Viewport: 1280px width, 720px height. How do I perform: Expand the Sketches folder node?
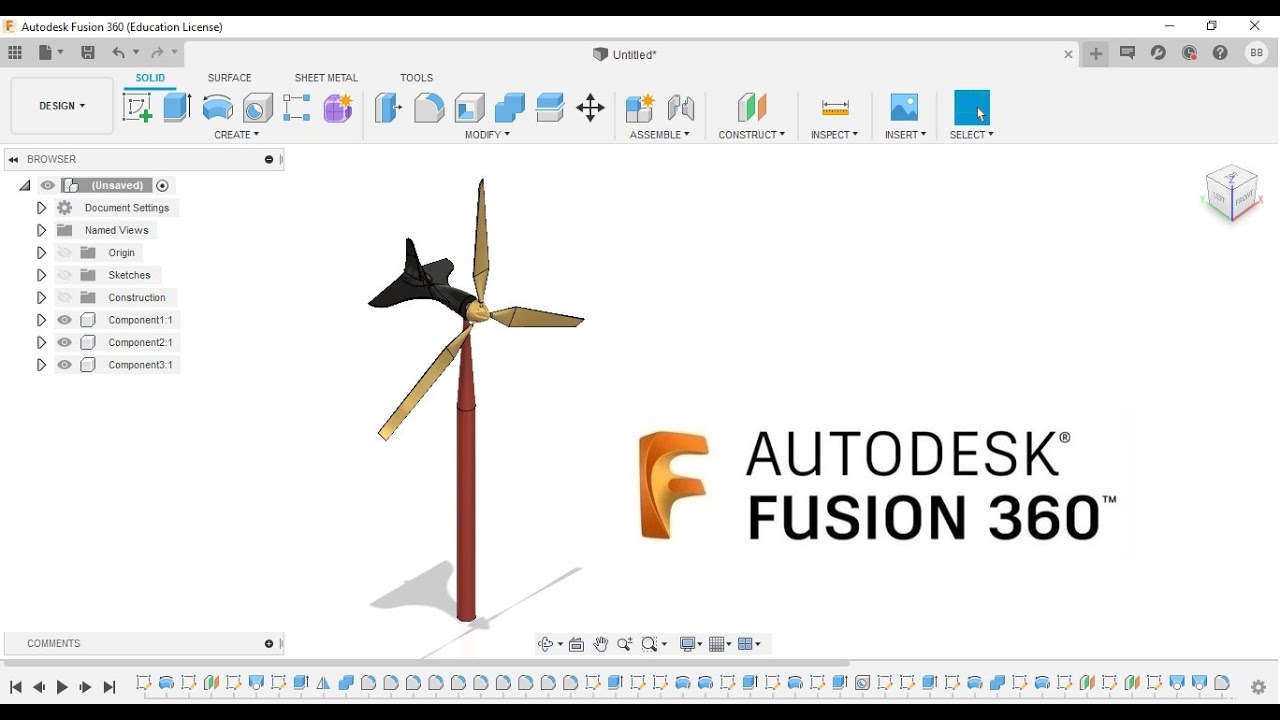(41, 275)
